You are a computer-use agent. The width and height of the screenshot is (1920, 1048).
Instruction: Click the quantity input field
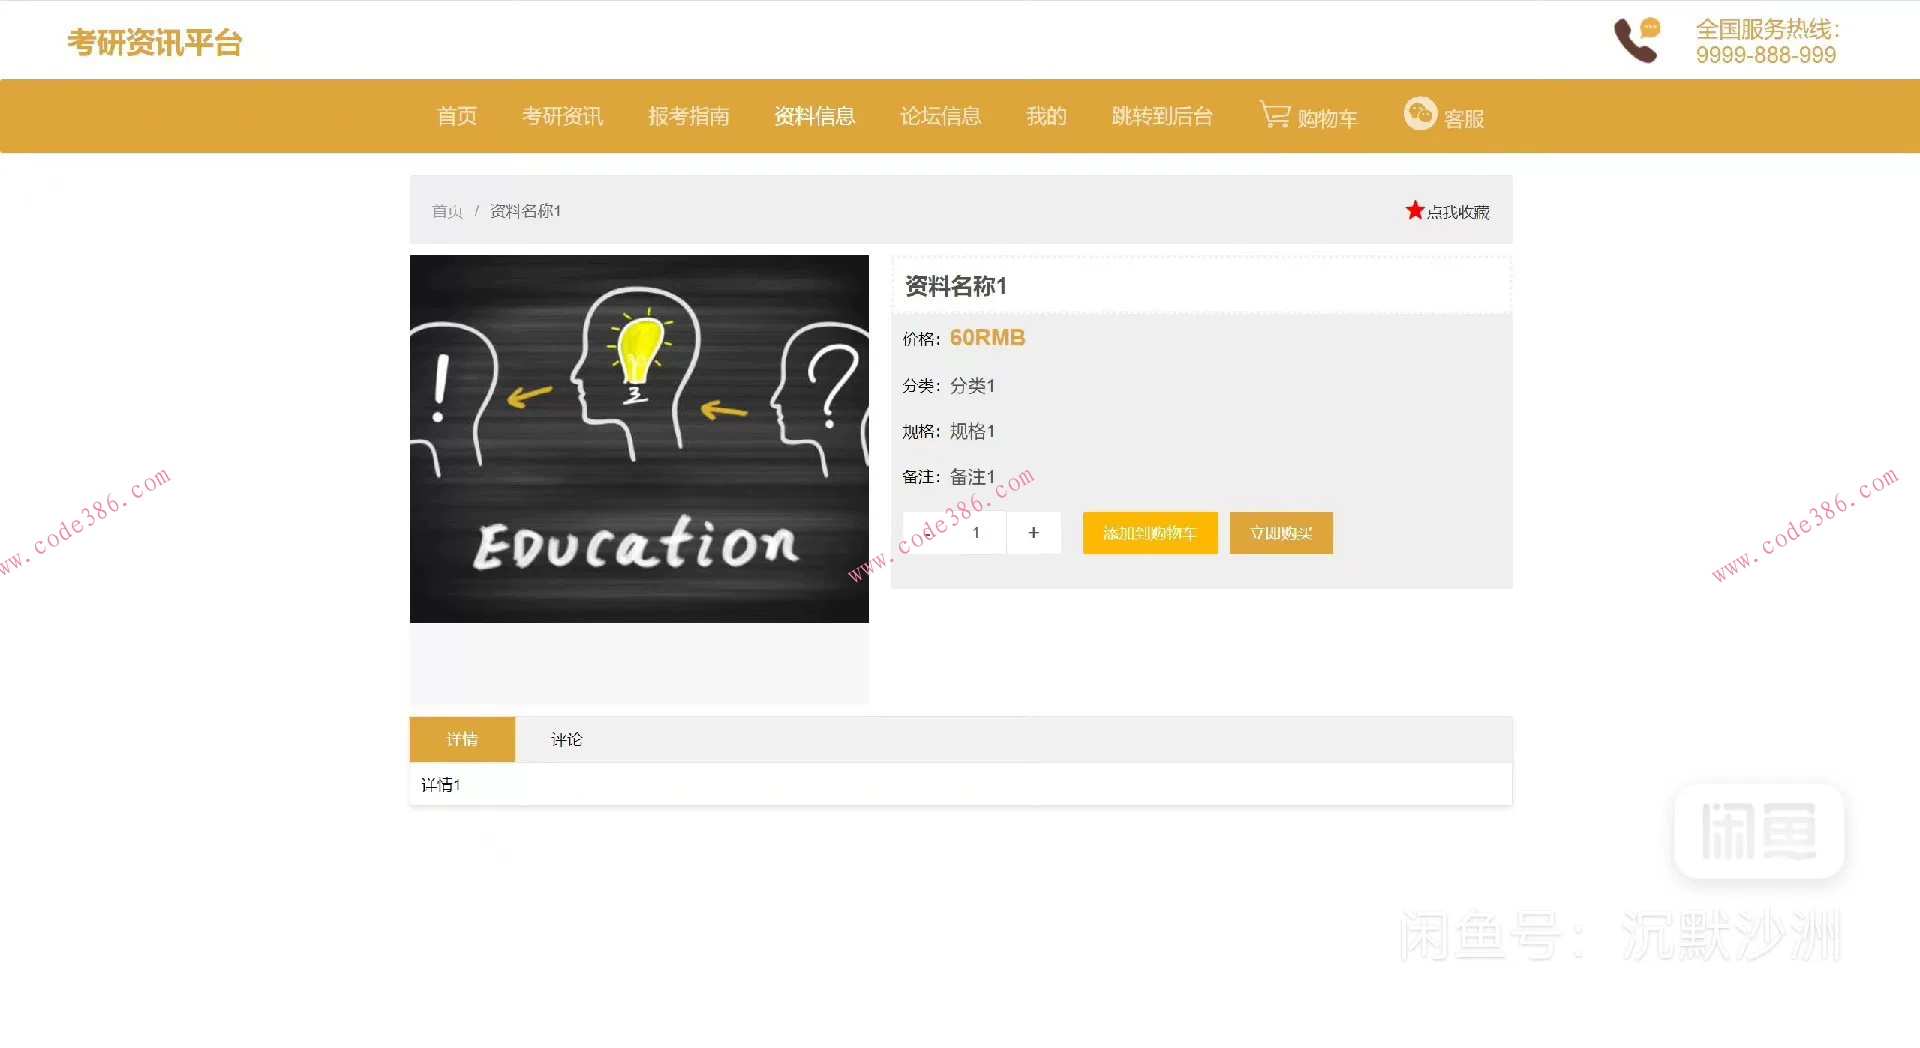977,533
